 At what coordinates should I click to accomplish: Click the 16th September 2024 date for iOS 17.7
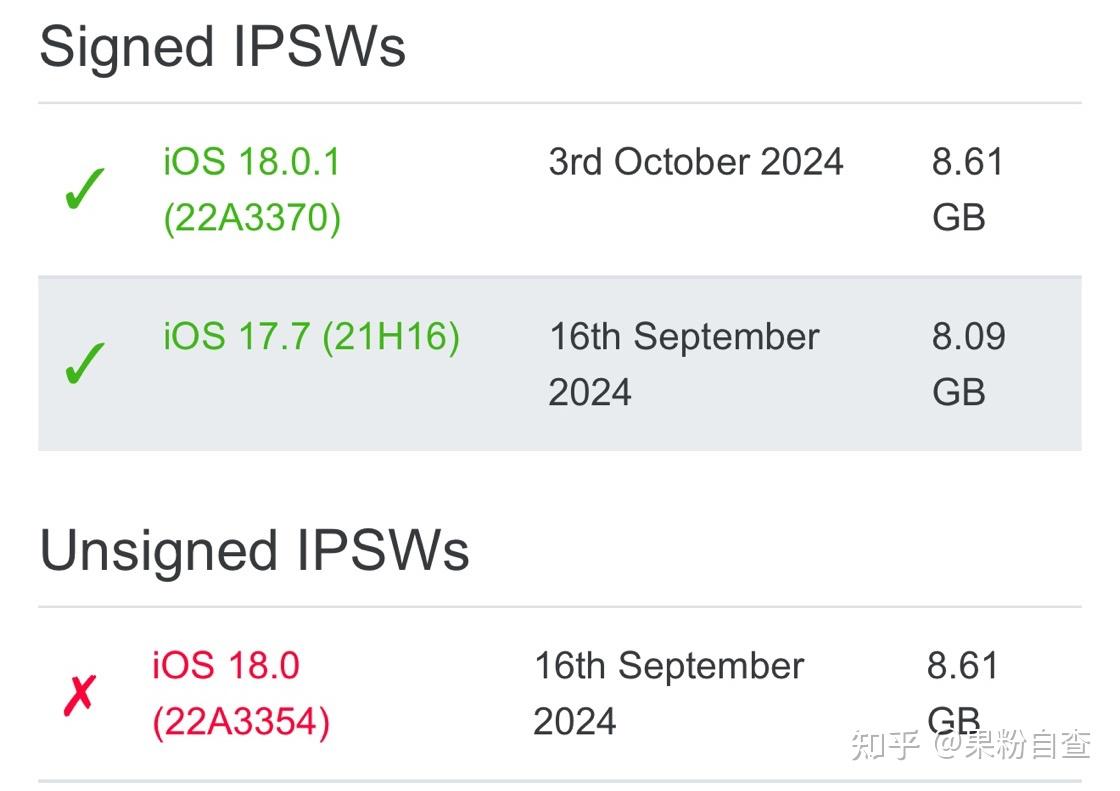[x=683, y=363]
